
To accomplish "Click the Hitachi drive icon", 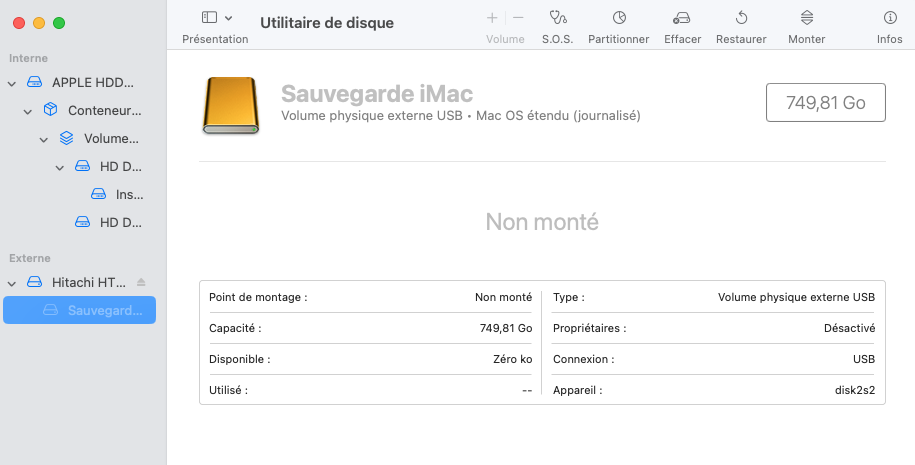I will [34, 282].
